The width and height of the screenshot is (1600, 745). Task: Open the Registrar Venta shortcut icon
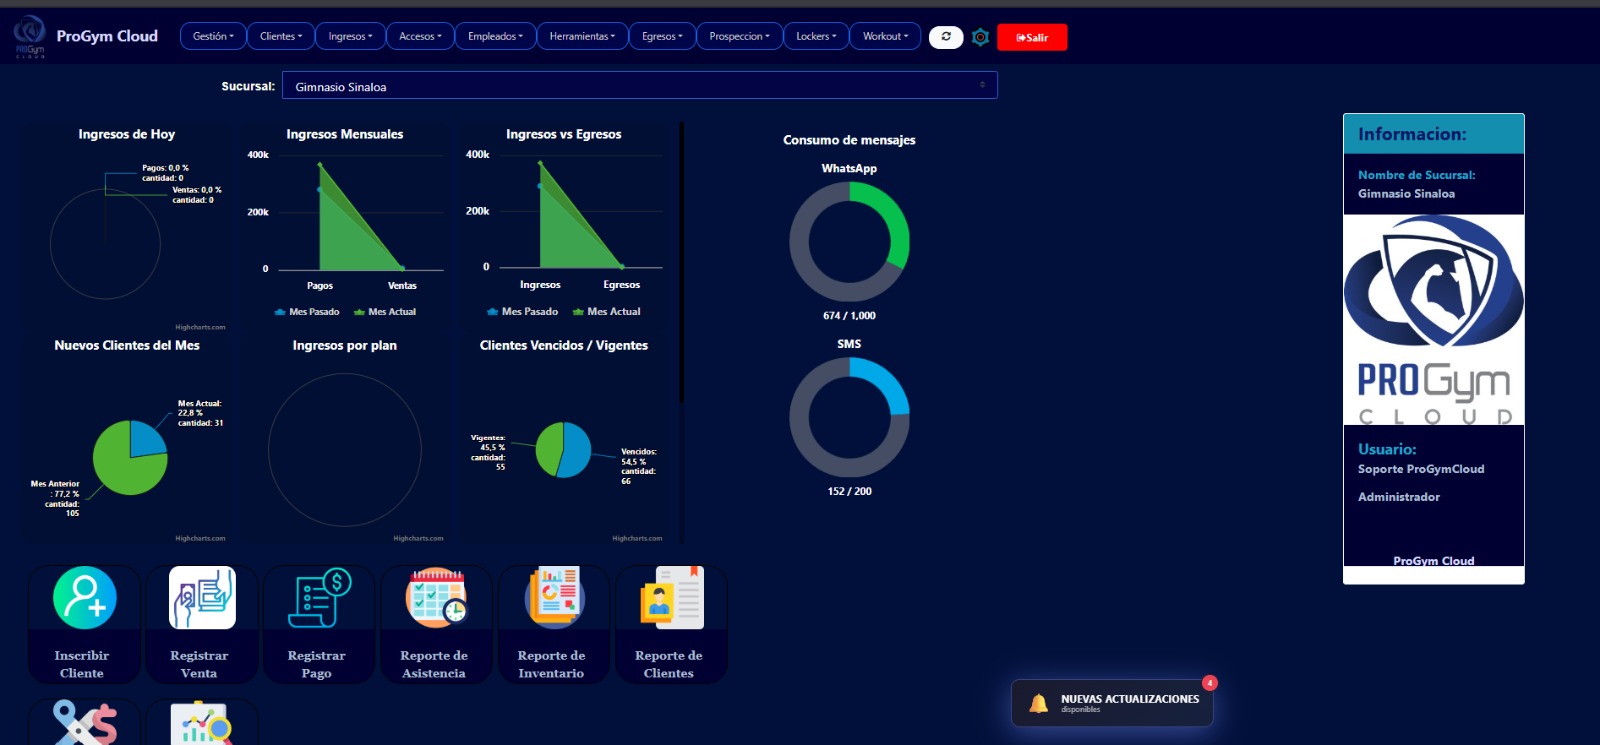[x=202, y=598]
